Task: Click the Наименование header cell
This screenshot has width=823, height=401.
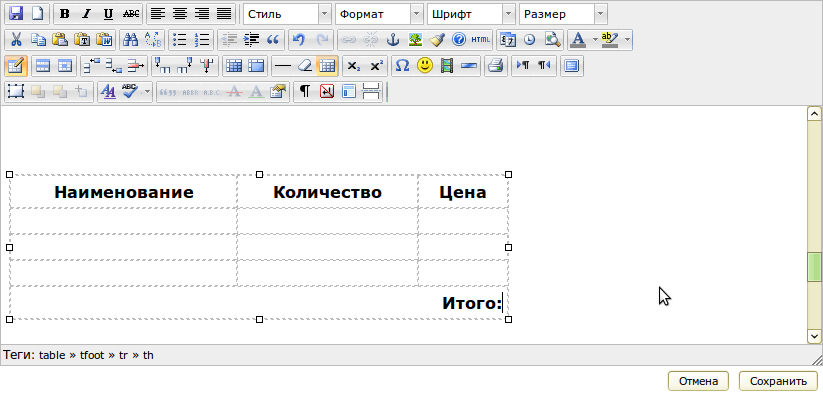Action: pyautogui.click(x=123, y=192)
